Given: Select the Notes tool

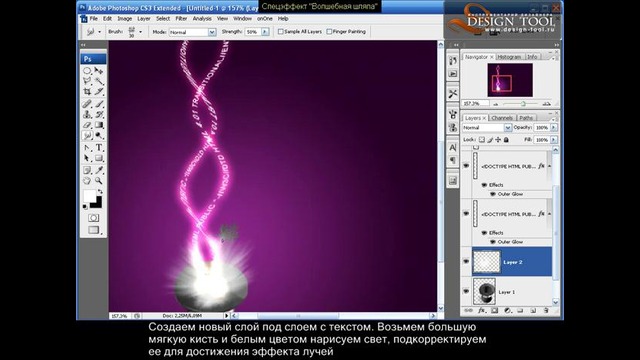Looking at the screenshot, I should coord(87,170).
